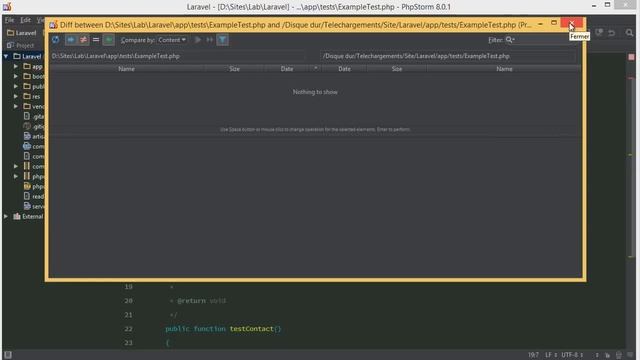Screen dimensions: 640x360
Task: Click testContact function name in editor
Action: pyautogui.click(x=251, y=329)
